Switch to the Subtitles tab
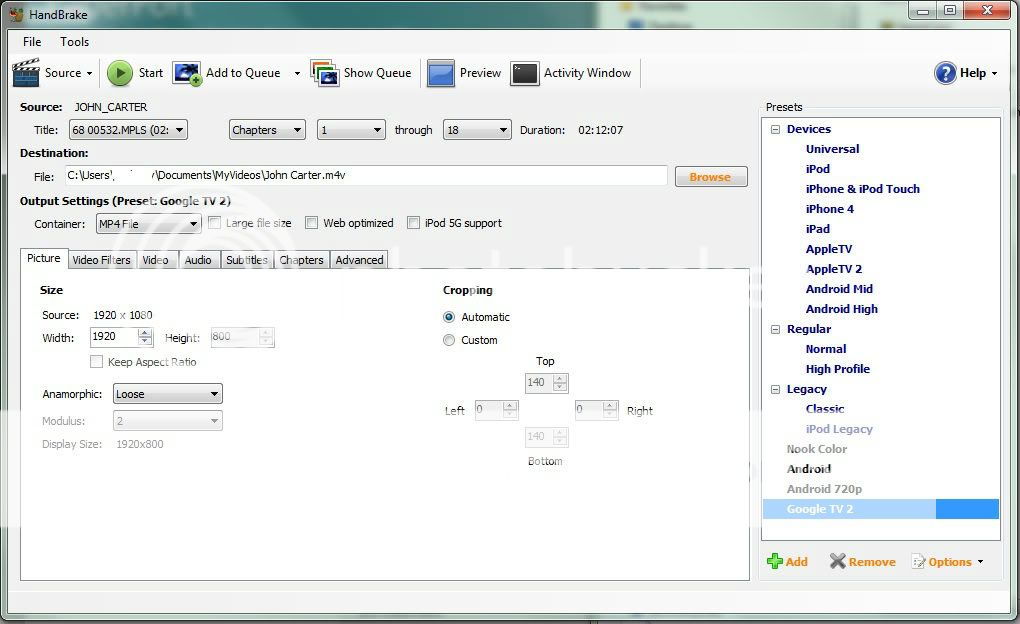The image size is (1020, 624). [x=245, y=259]
